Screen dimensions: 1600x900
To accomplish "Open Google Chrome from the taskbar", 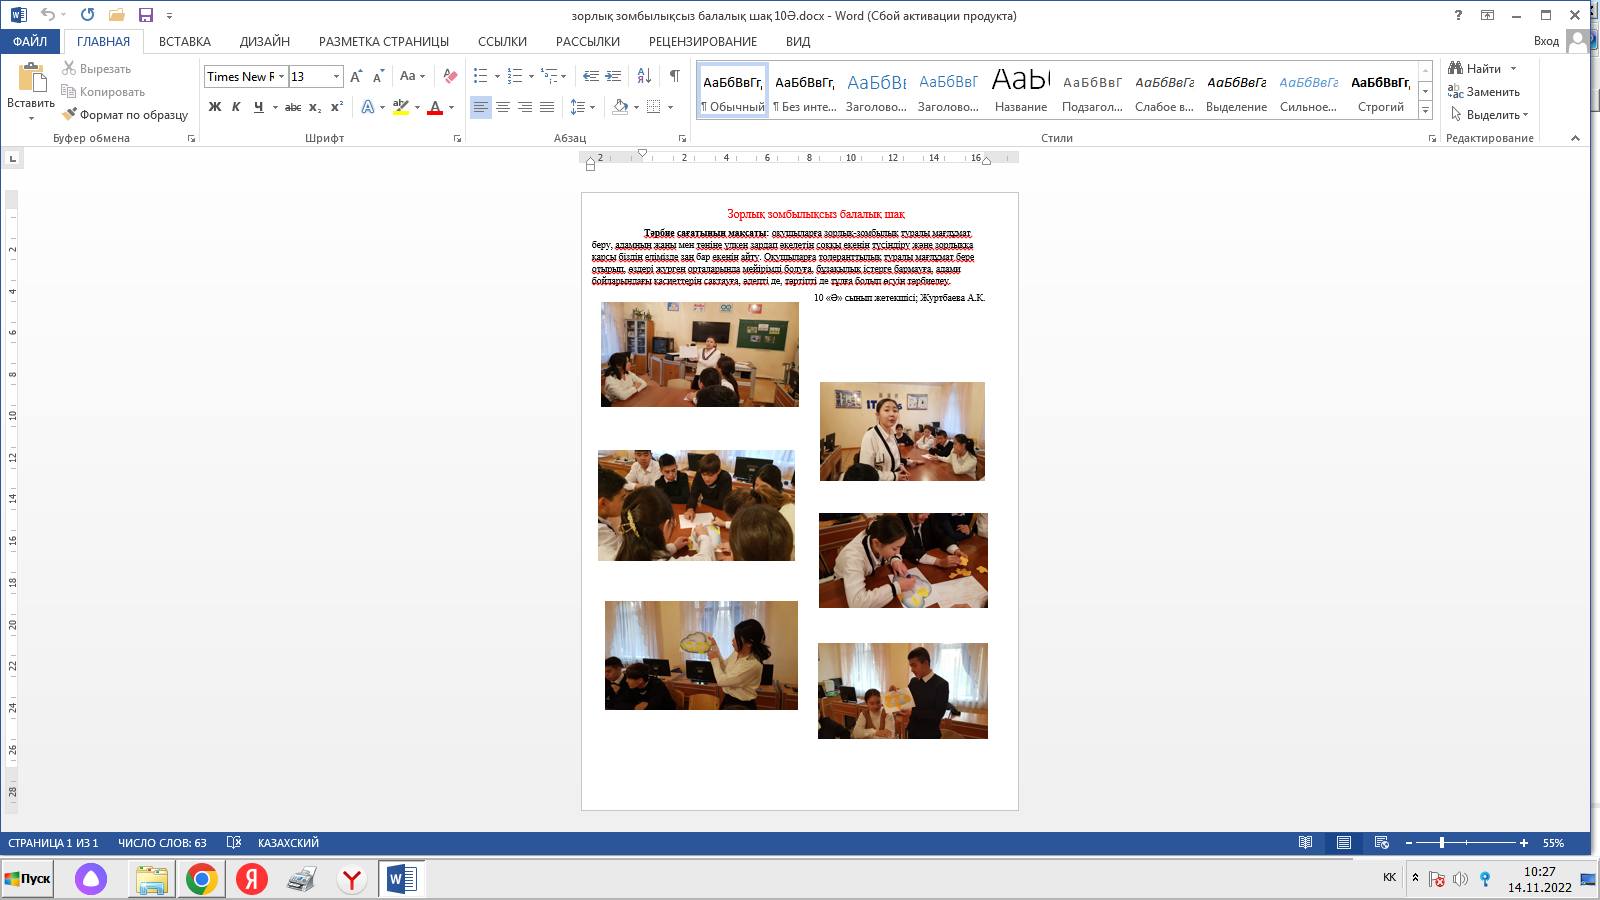I will point(201,879).
